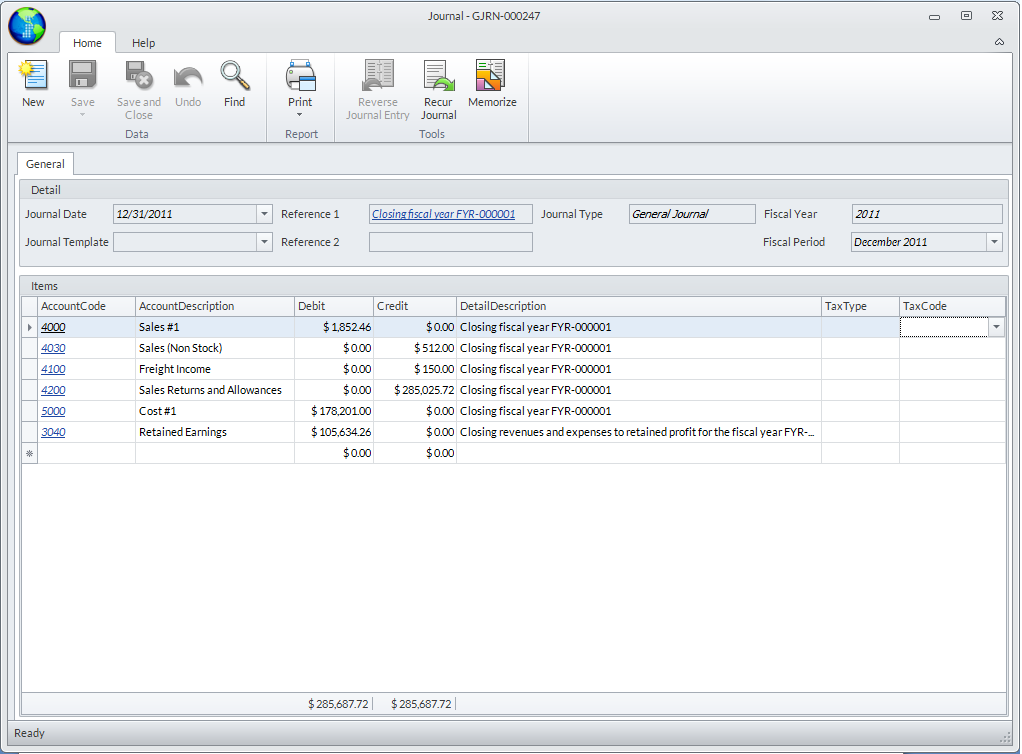Click the New journal icon
Image resolution: width=1022 pixels, height=754 pixels.
tap(33, 76)
